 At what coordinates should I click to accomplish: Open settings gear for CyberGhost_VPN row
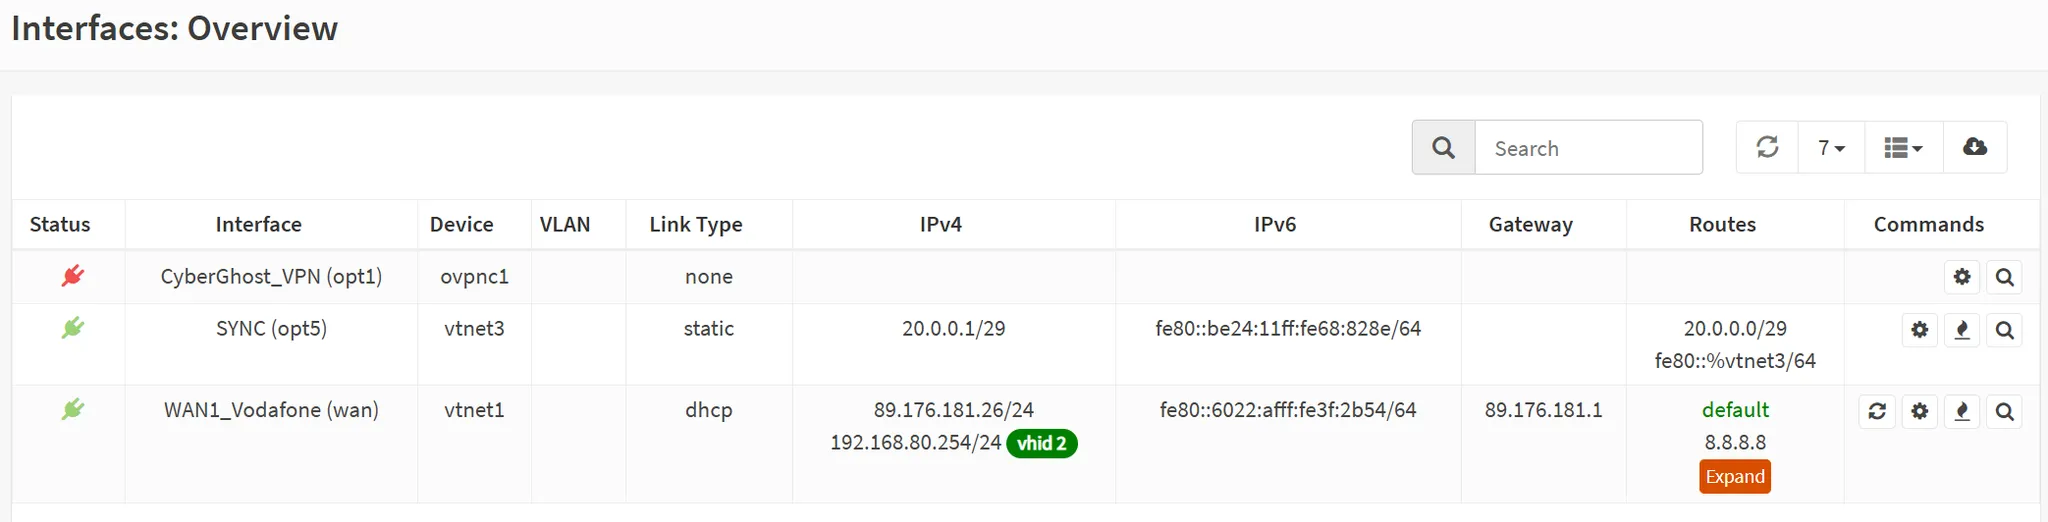[1962, 277]
